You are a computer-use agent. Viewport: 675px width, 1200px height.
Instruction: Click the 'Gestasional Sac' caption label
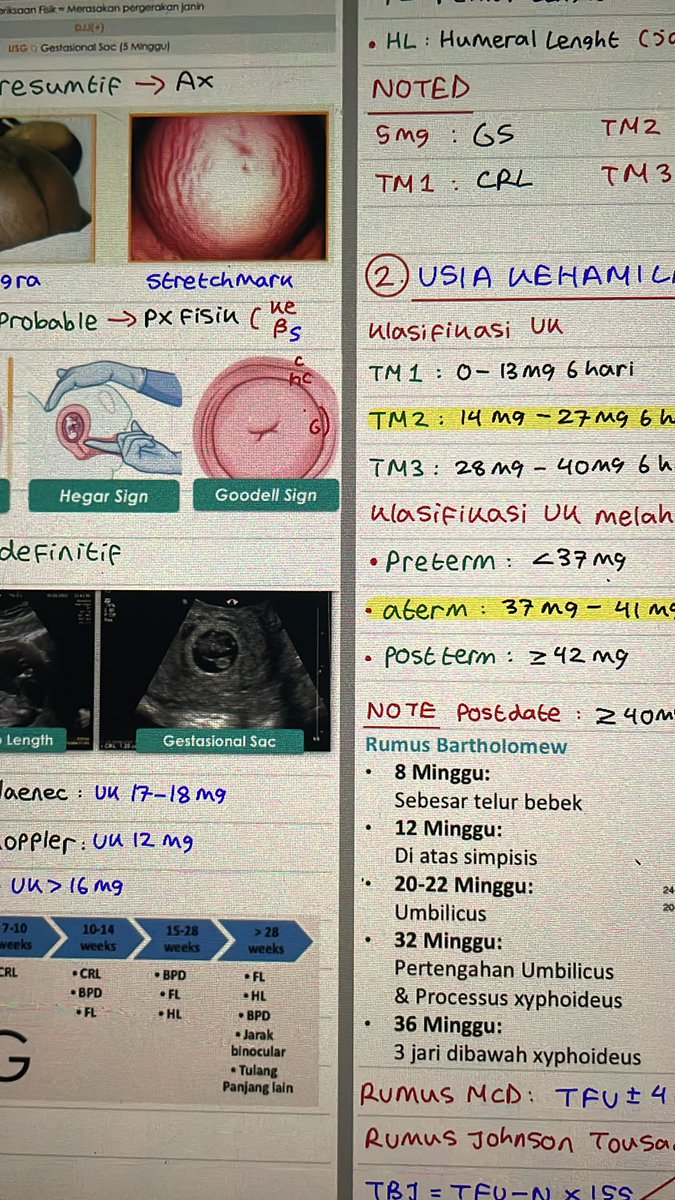pyautogui.click(x=219, y=741)
